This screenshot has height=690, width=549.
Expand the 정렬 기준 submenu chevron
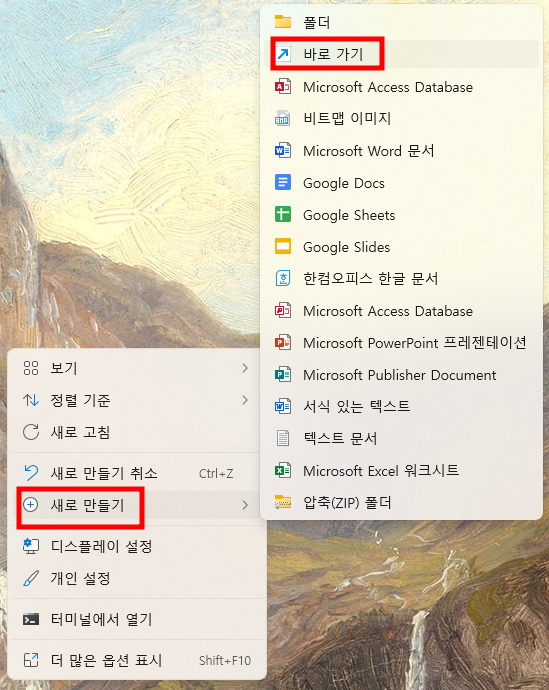[x=245, y=400]
